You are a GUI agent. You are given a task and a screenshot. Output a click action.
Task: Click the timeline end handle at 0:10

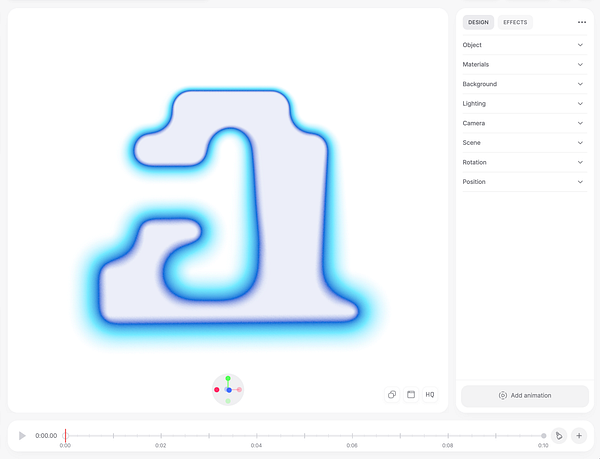point(543,436)
